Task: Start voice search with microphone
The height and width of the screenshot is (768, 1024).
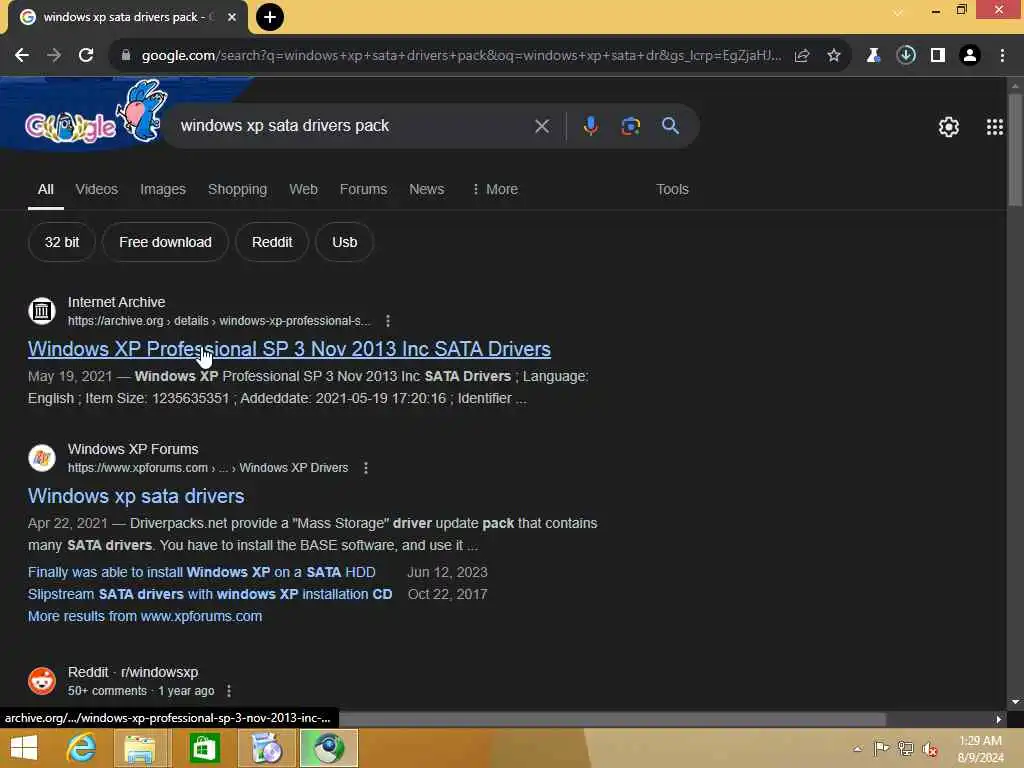Action: click(x=590, y=126)
